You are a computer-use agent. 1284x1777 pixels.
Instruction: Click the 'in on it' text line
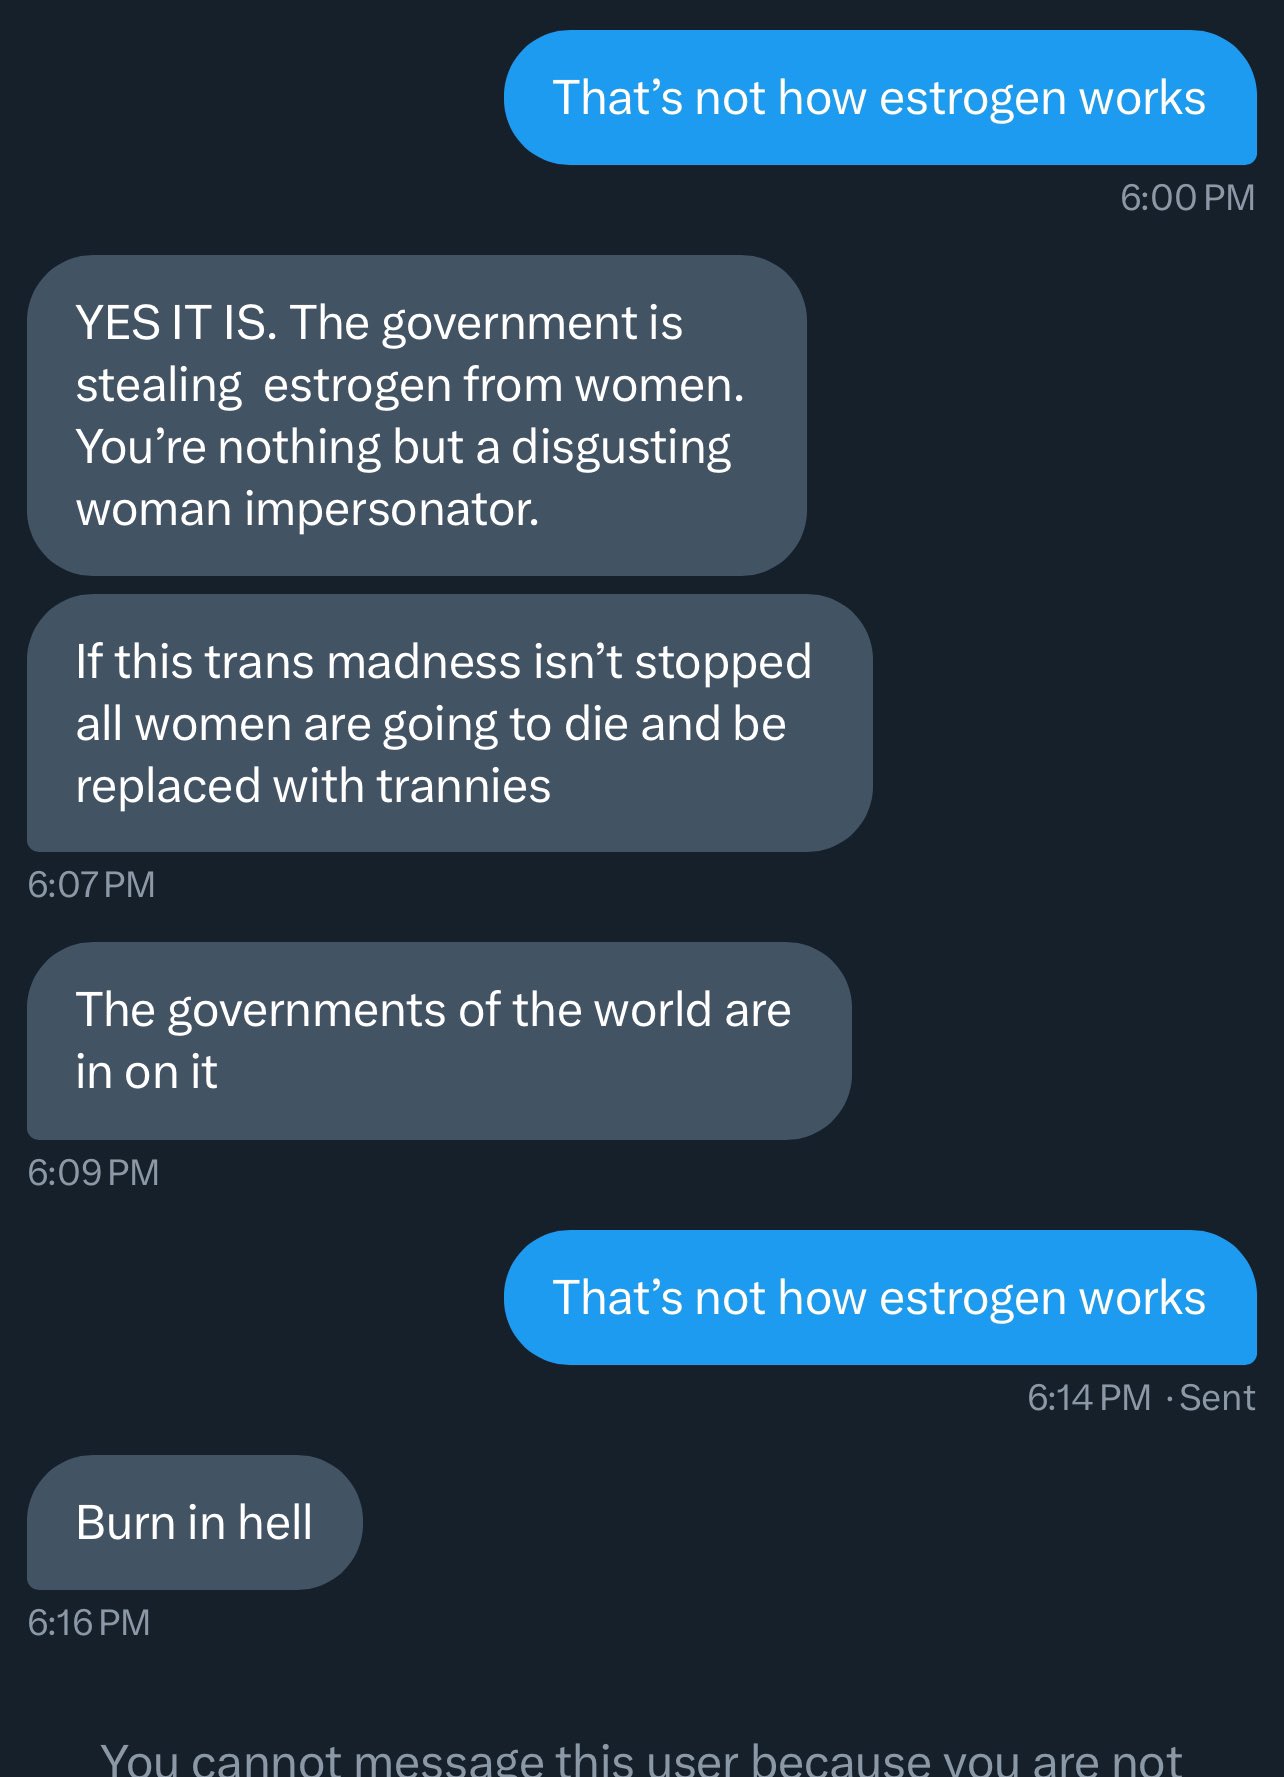pos(146,1072)
